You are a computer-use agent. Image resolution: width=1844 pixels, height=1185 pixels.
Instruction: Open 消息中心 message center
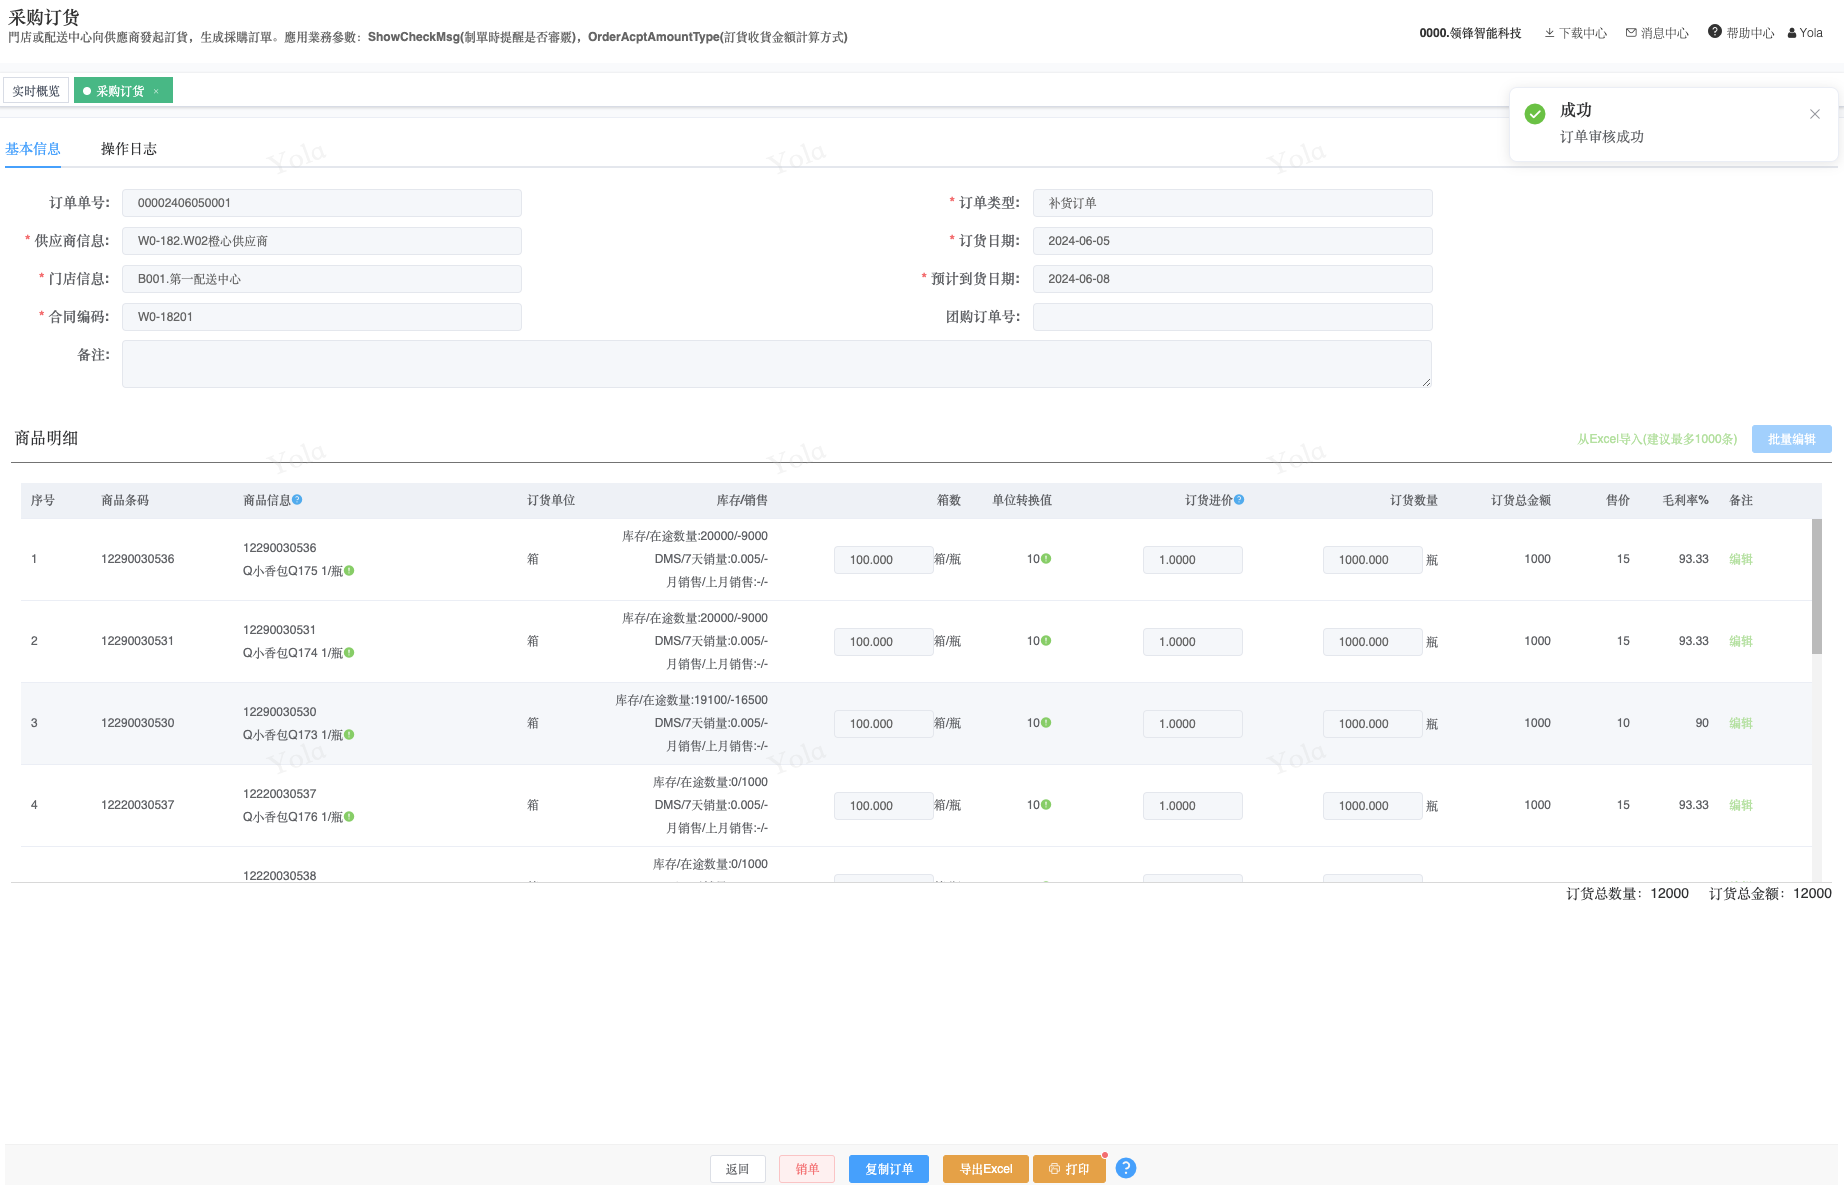click(x=1657, y=33)
